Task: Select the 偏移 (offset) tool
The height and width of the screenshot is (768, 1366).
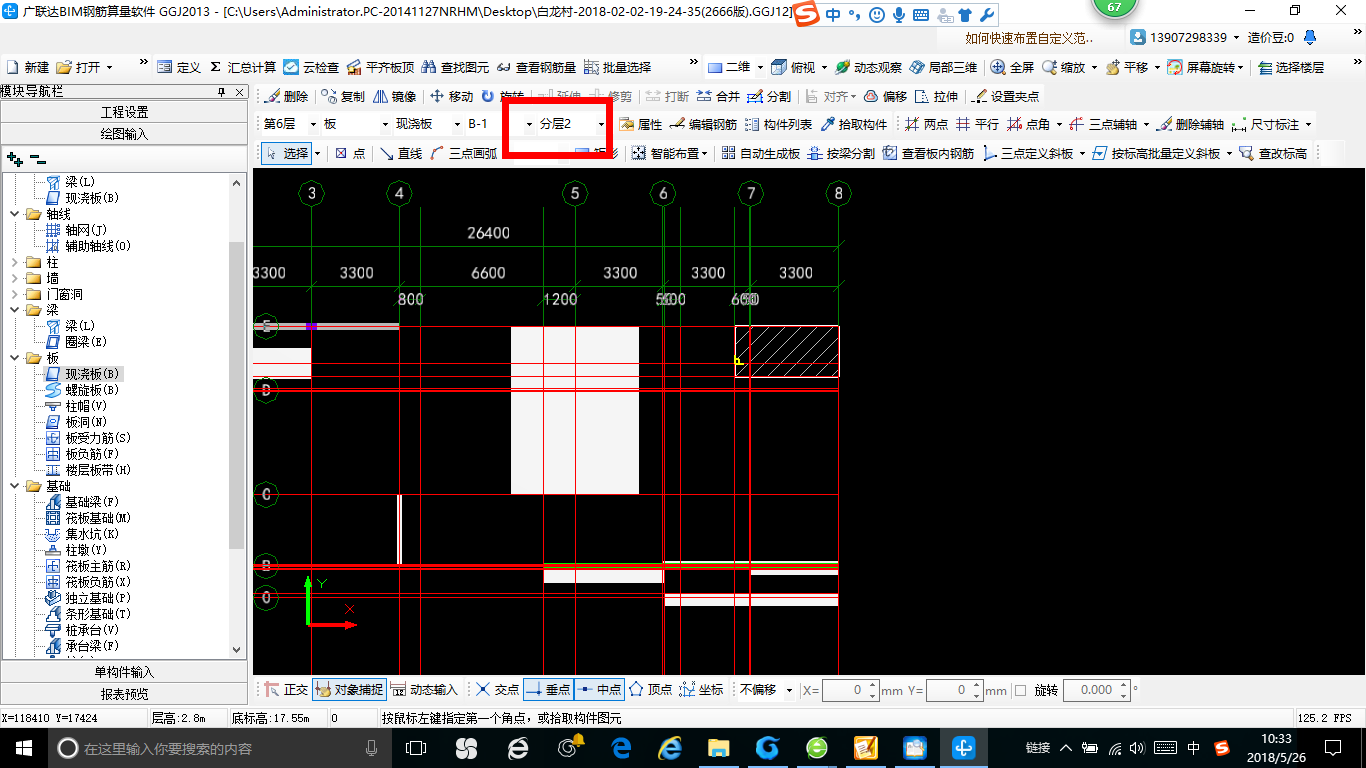Action: [886, 97]
